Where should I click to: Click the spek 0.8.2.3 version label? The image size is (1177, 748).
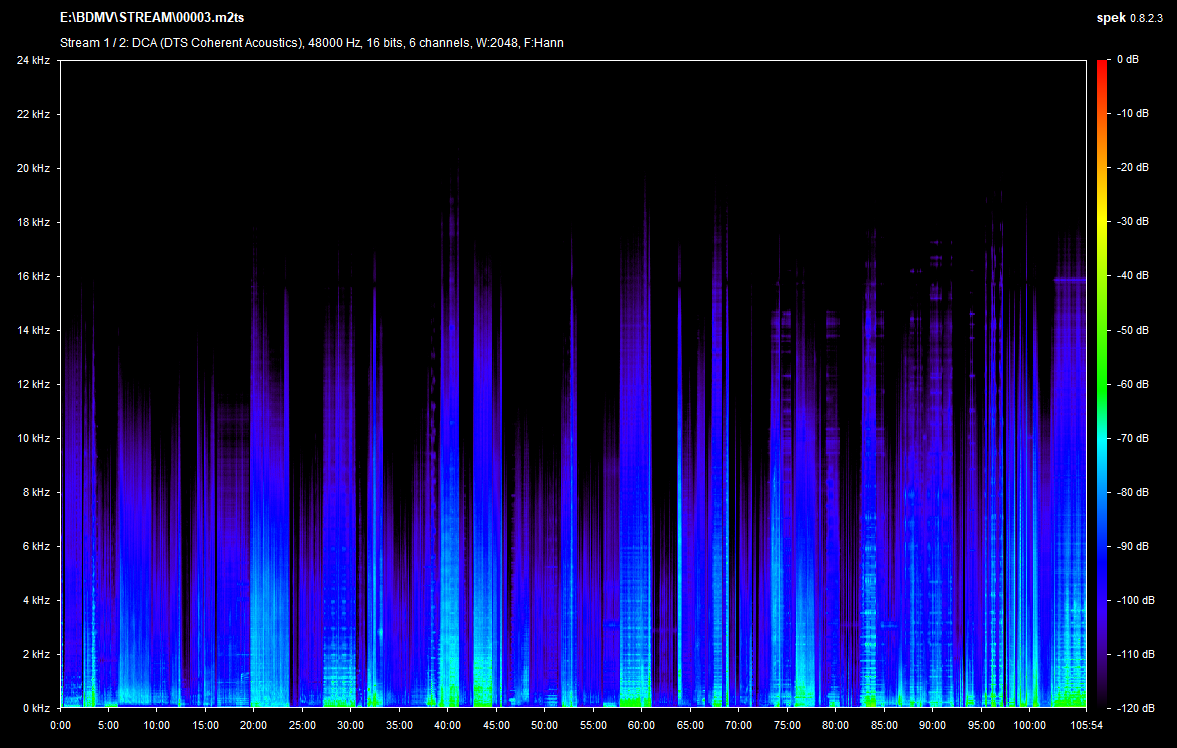[x=1130, y=19]
